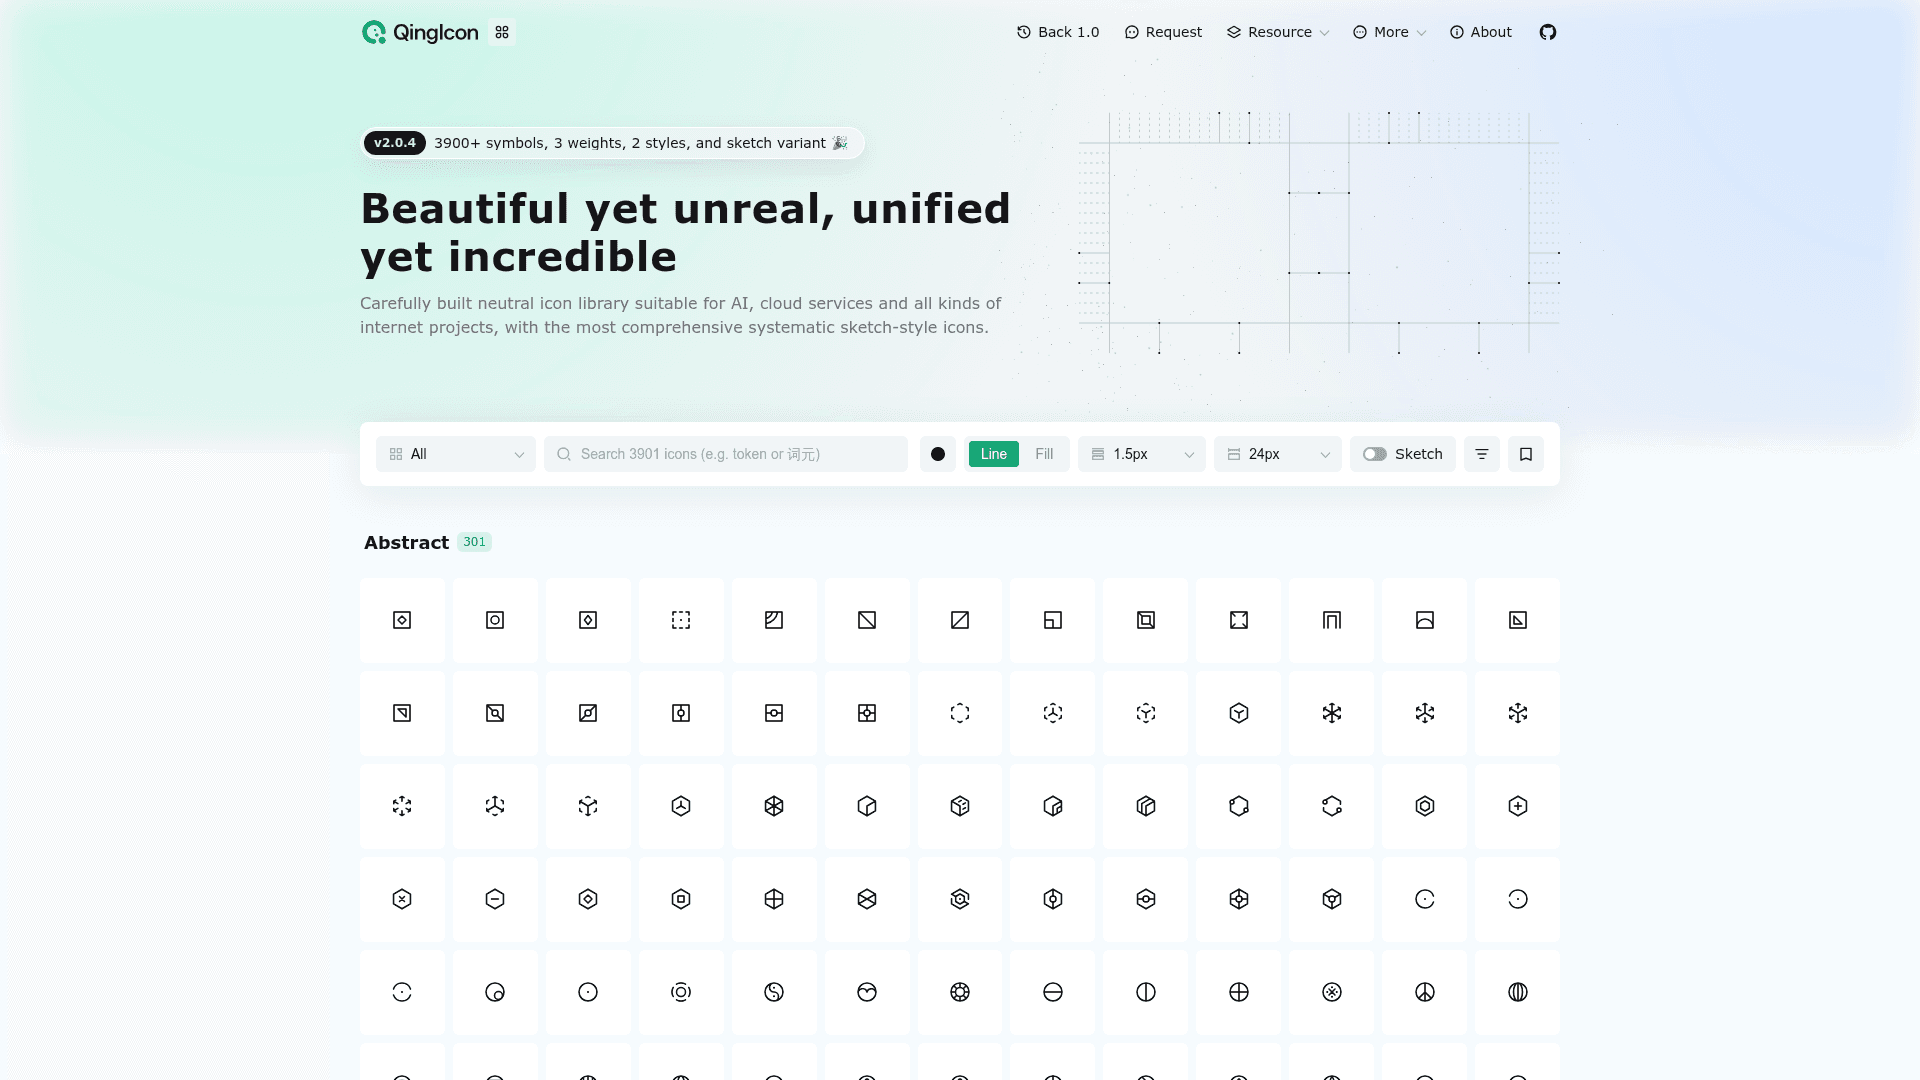The width and height of the screenshot is (1920, 1080).
Task: Select the circle with horizontal line icon
Action: [1053, 992]
